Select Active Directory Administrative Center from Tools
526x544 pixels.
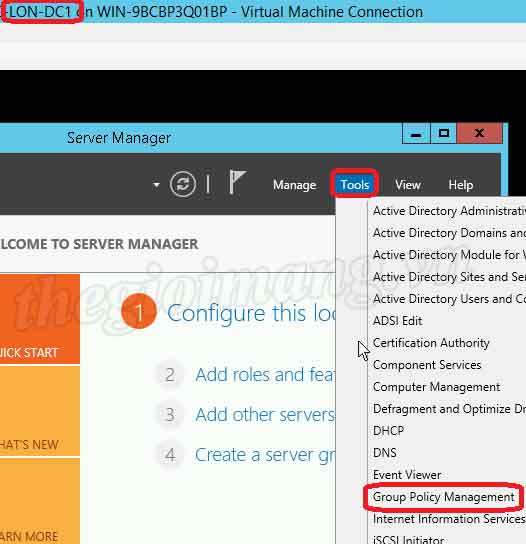coord(449,211)
